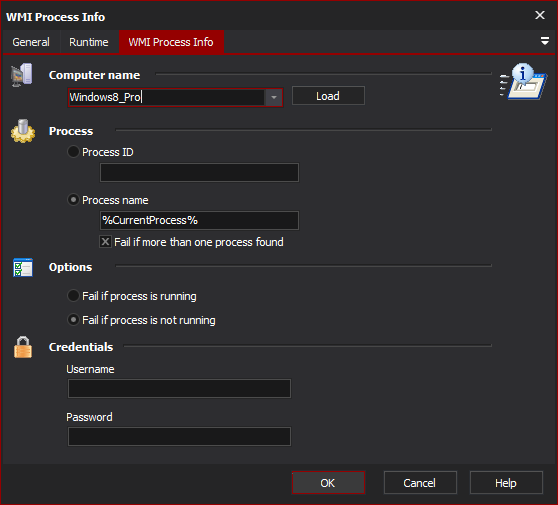Switch to the Runtime tab
558x505 pixels.
(89, 42)
